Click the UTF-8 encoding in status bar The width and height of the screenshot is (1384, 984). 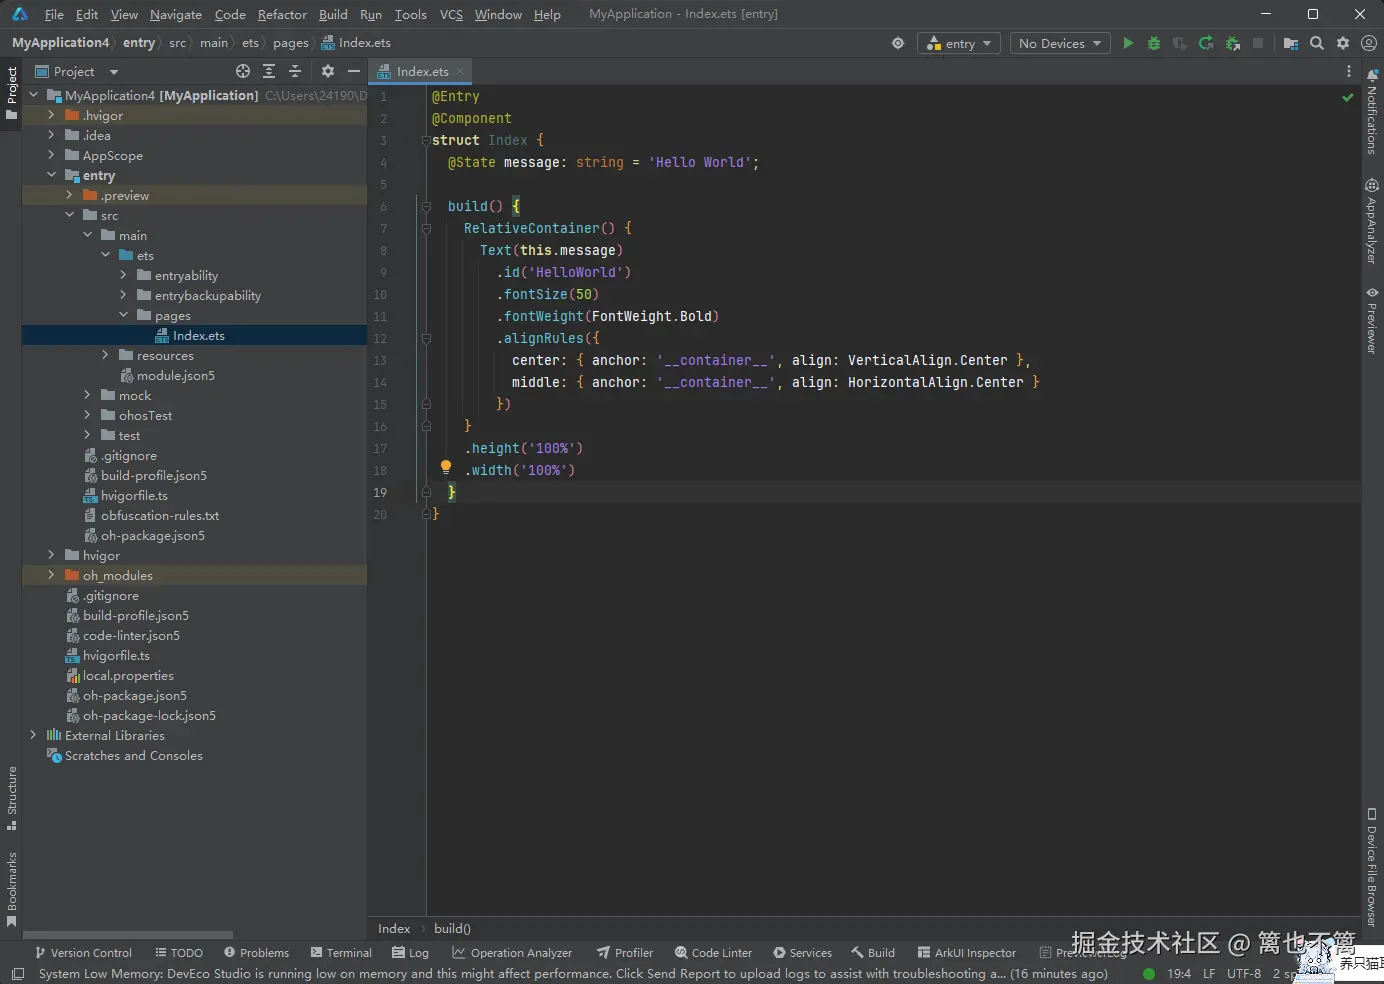[1244, 973]
